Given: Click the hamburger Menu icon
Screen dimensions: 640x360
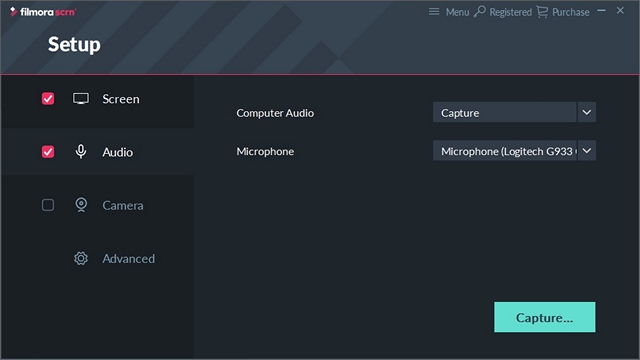Looking at the screenshot, I should [x=434, y=12].
